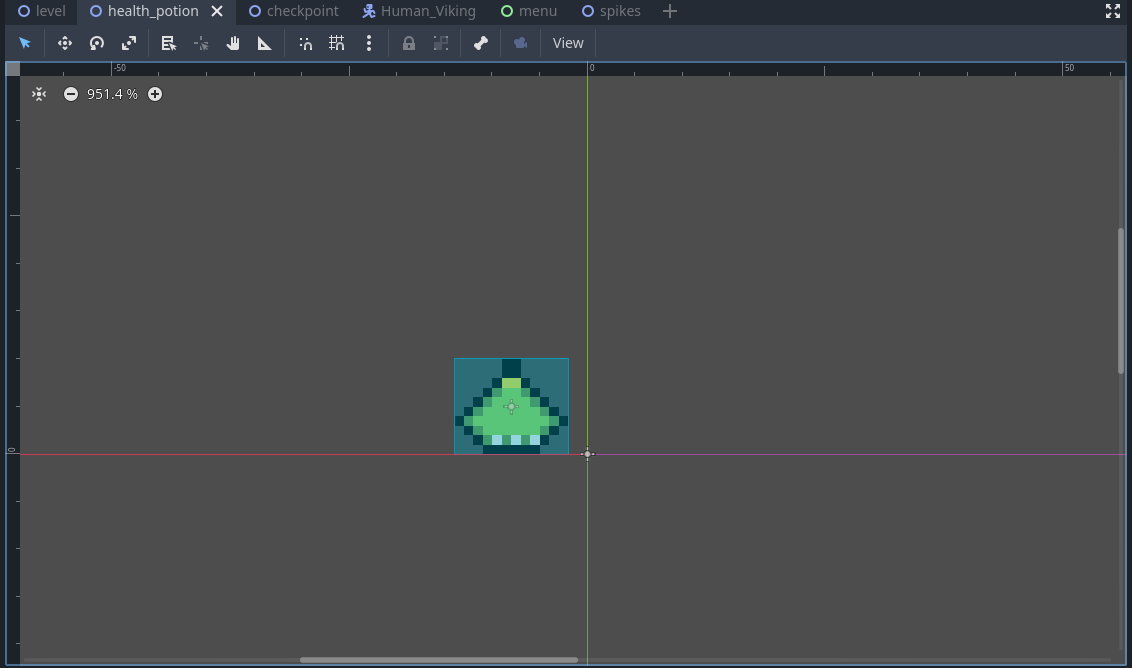
Task: Open snapping options three-dot menu
Action: [x=369, y=43]
